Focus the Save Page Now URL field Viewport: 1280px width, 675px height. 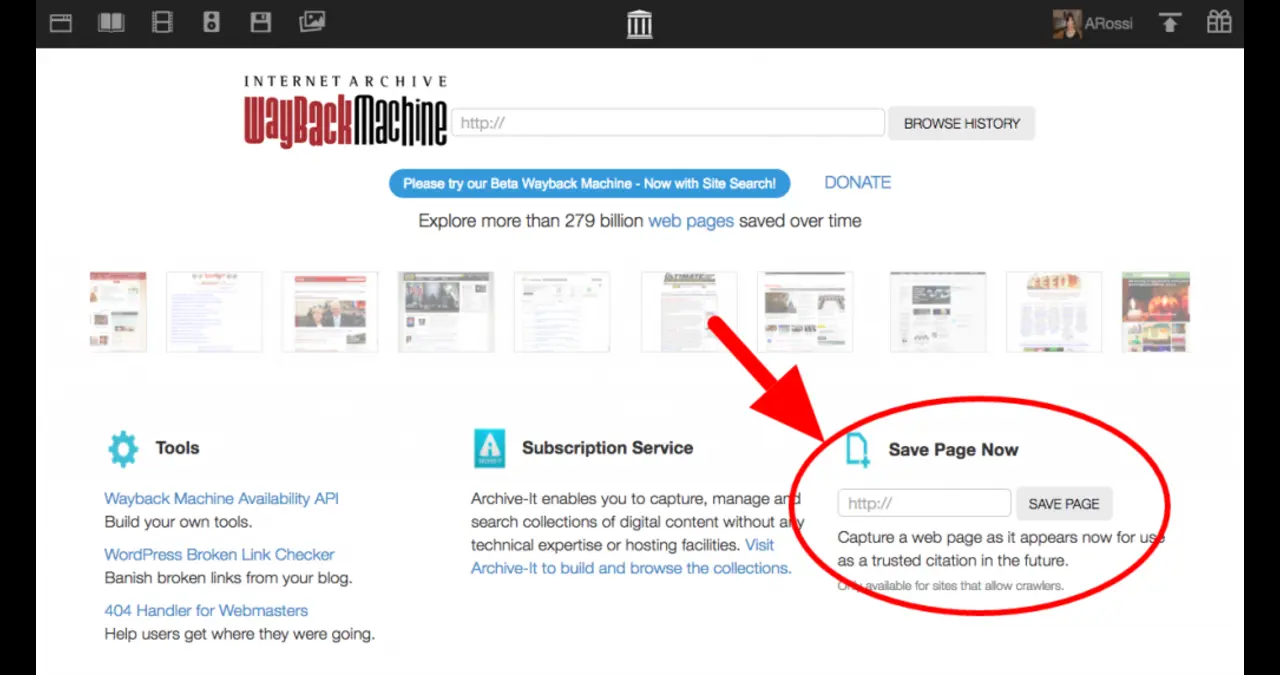[925, 504]
